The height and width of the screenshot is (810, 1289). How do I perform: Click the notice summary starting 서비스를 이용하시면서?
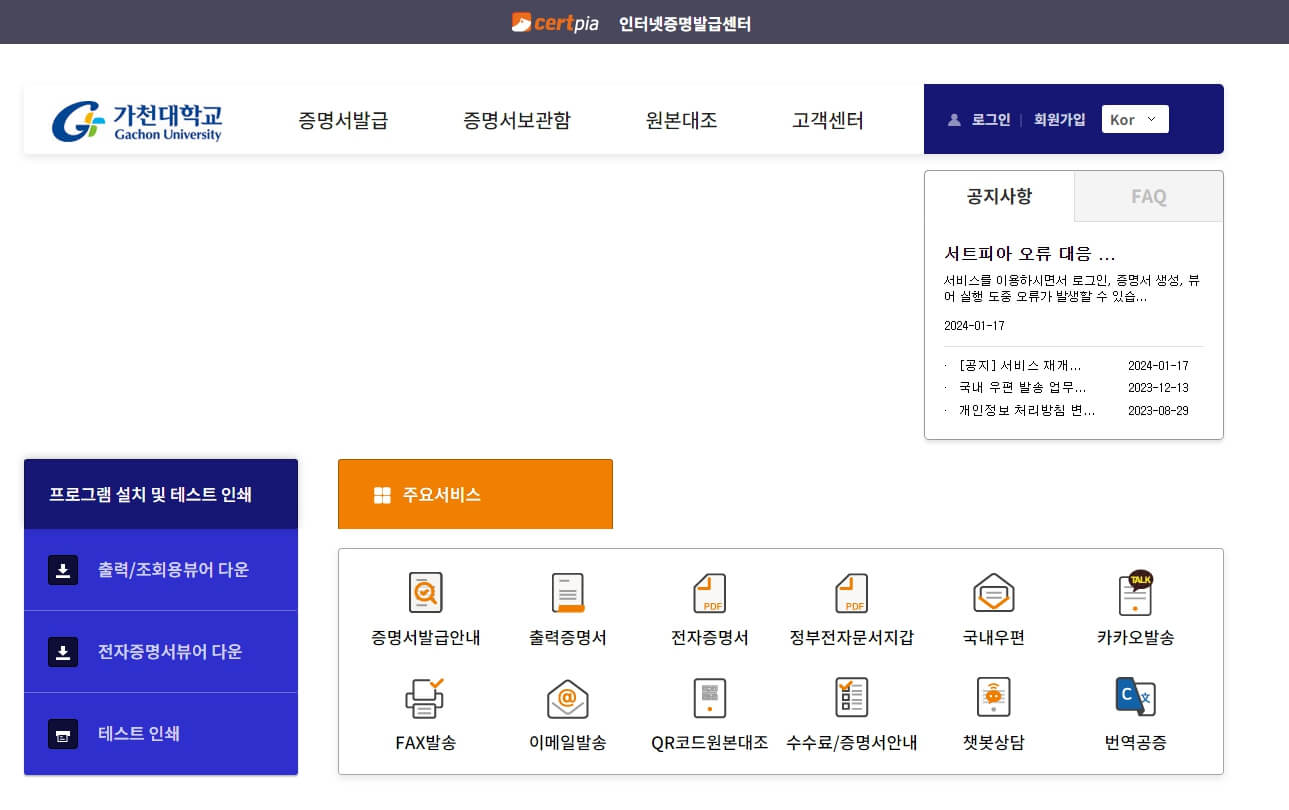tap(1072, 289)
